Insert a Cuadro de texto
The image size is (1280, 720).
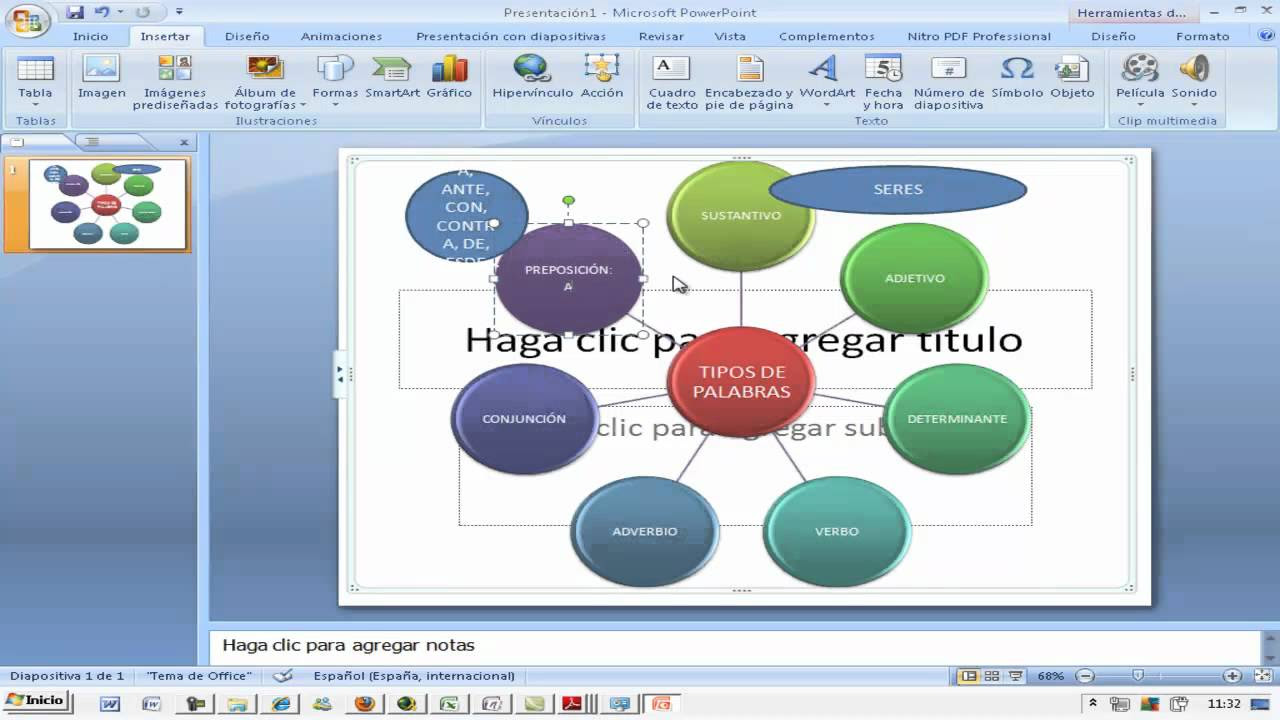(x=672, y=82)
